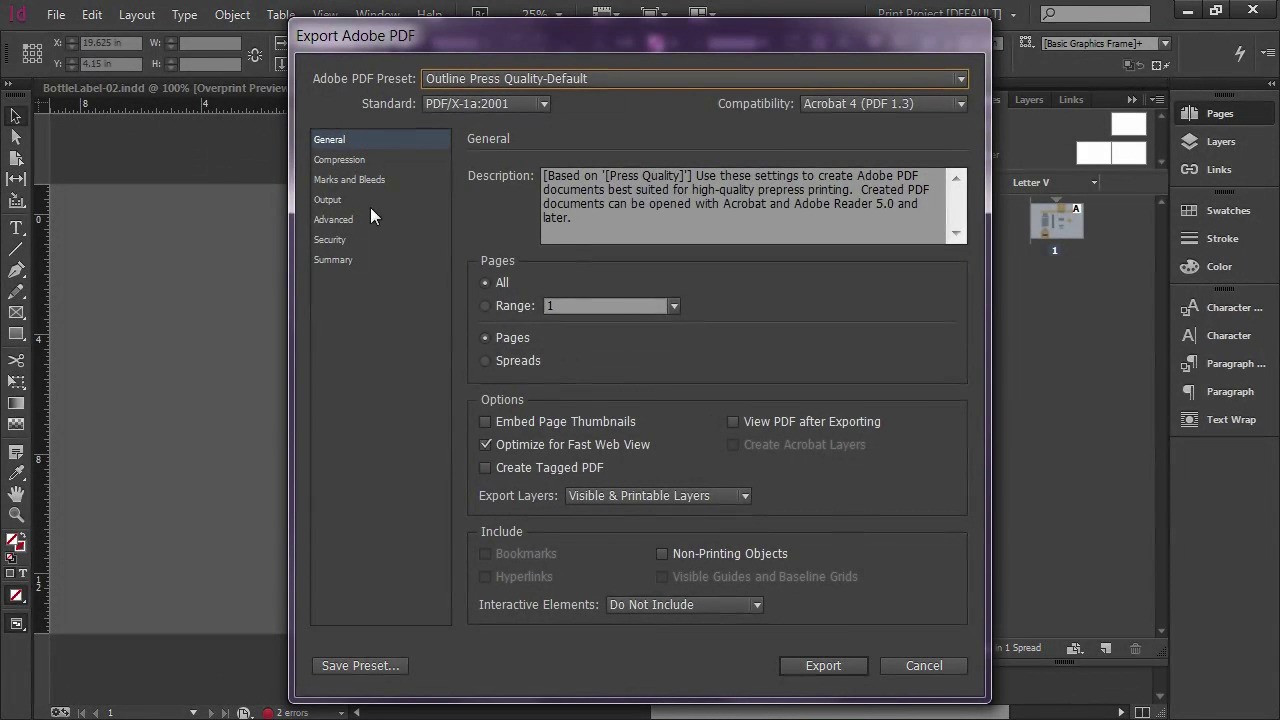Select the All pages radio button
The height and width of the screenshot is (720, 1280).
click(486, 283)
